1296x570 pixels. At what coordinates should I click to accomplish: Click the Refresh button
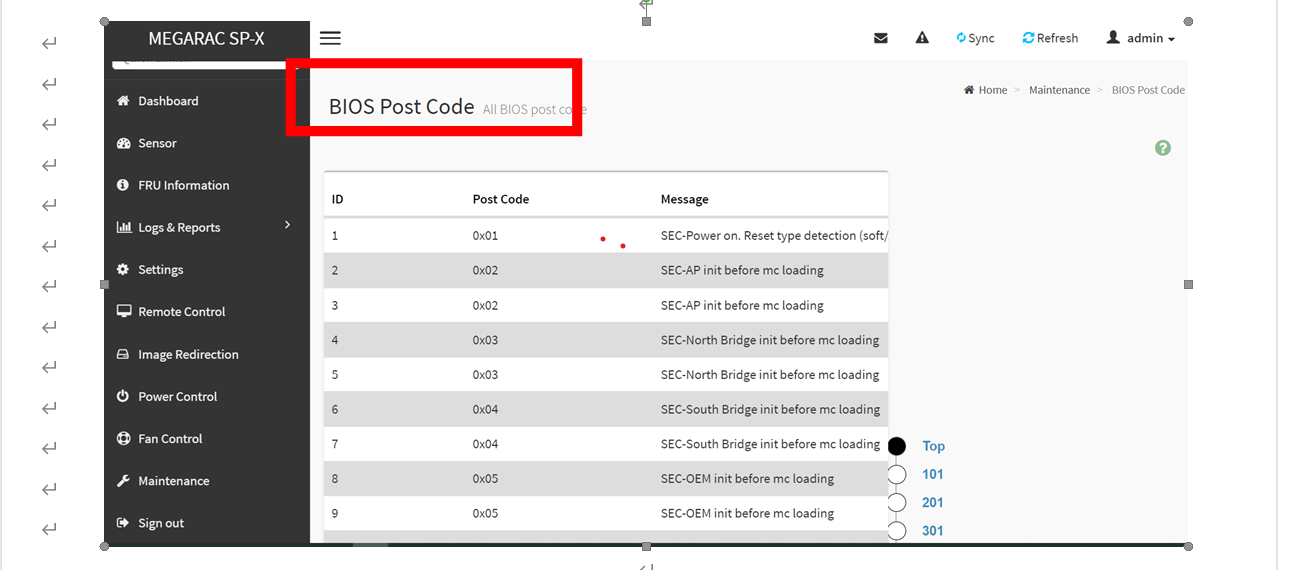1050,38
